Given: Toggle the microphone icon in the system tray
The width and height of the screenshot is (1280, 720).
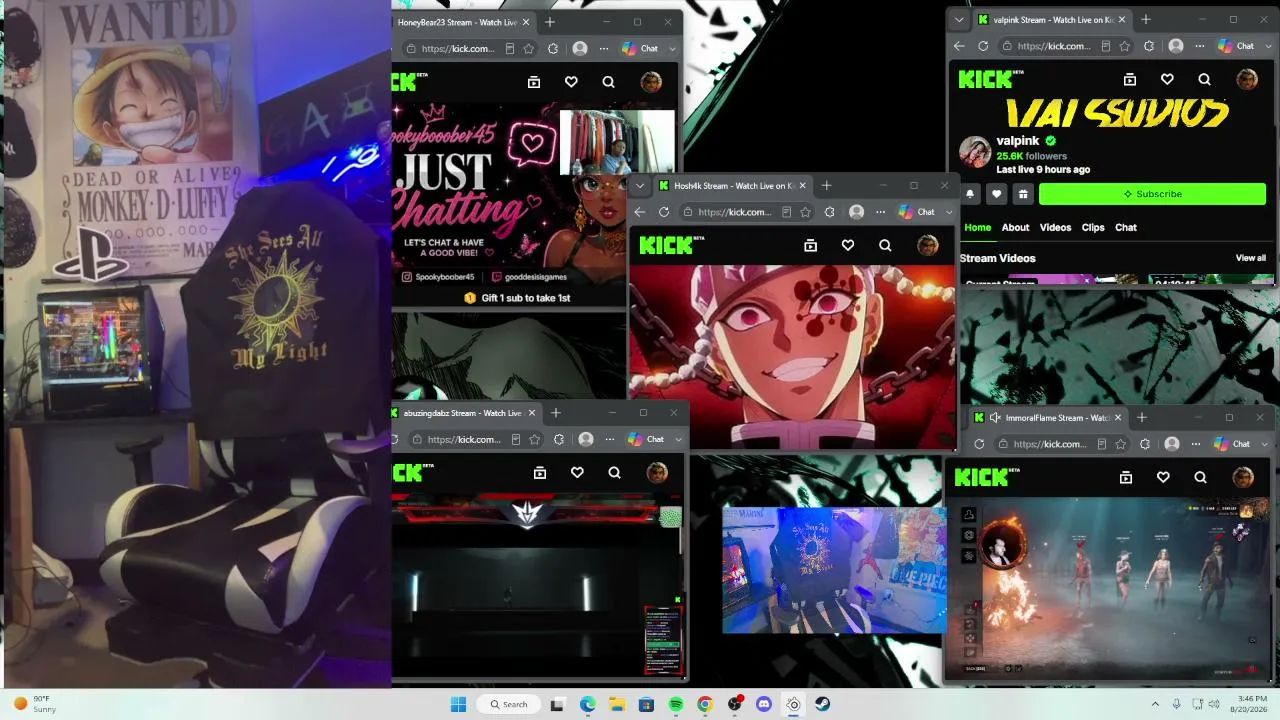Looking at the screenshot, I should coord(1176,704).
